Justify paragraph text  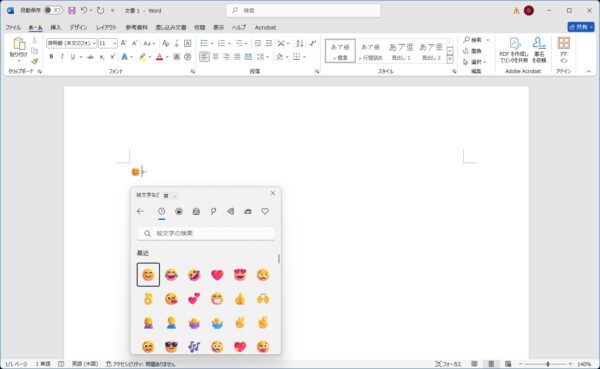[x=237, y=57]
